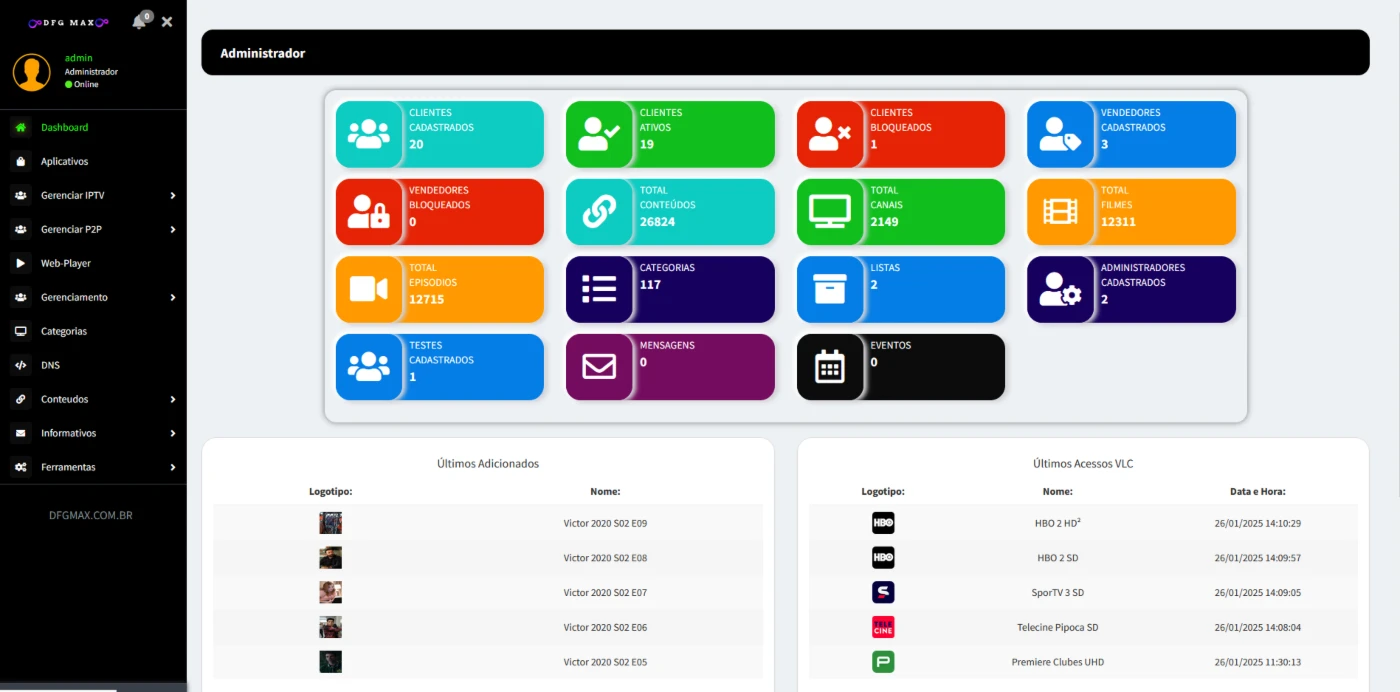Viewport: 1400px width, 692px height.
Task: Click the Victor 2020 S02 E09 thumbnail
Action: click(330, 523)
